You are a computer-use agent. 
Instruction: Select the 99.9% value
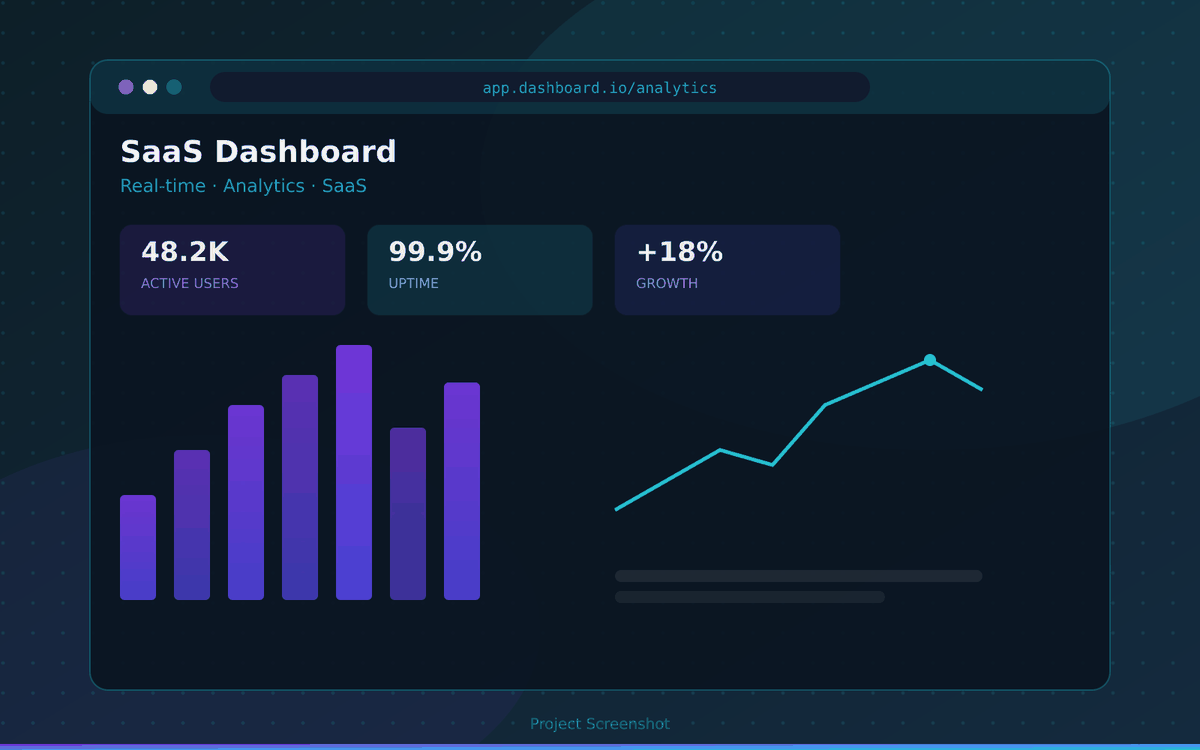point(435,252)
